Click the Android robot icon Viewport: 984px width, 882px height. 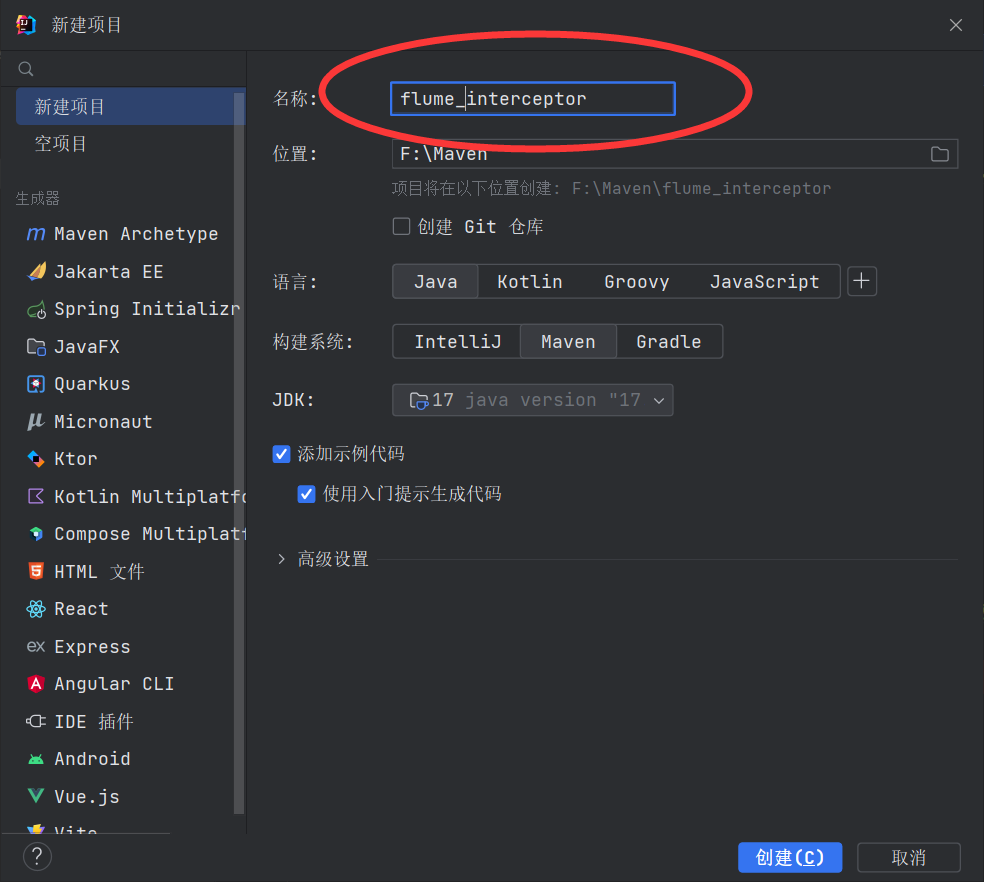point(36,760)
